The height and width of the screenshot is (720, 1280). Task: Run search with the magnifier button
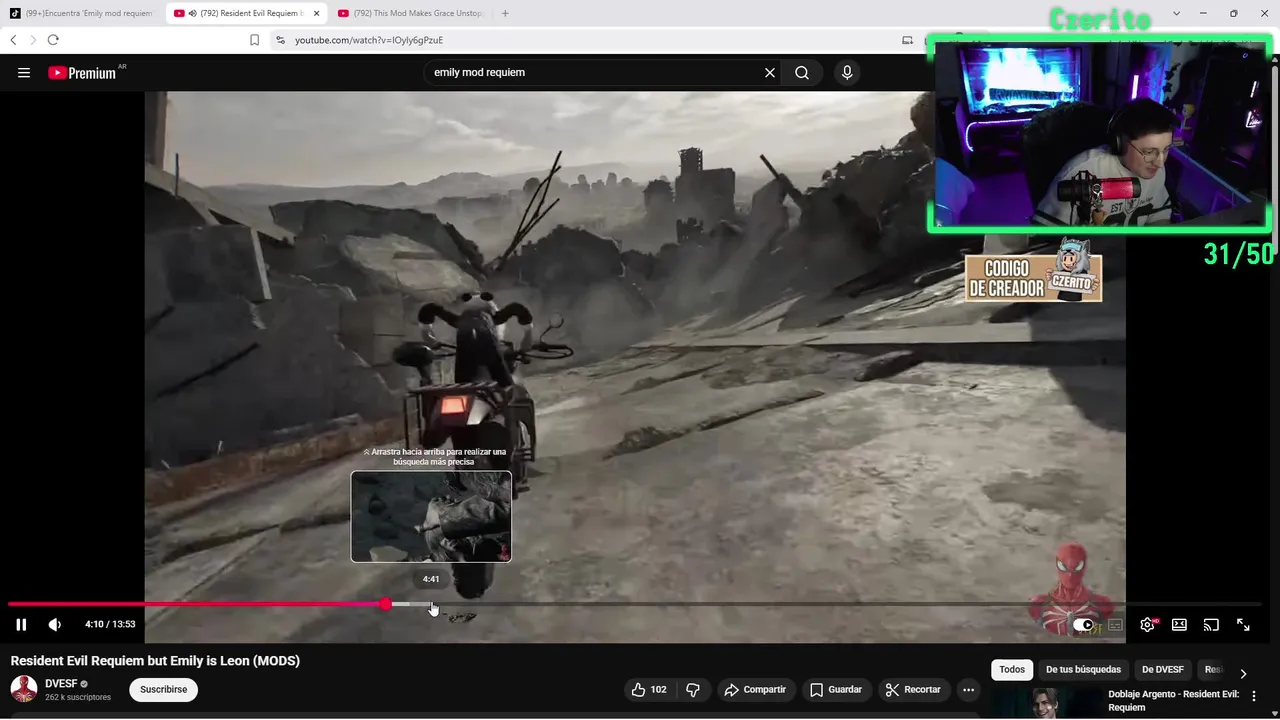pyautogui.click(x=802, y=73)
